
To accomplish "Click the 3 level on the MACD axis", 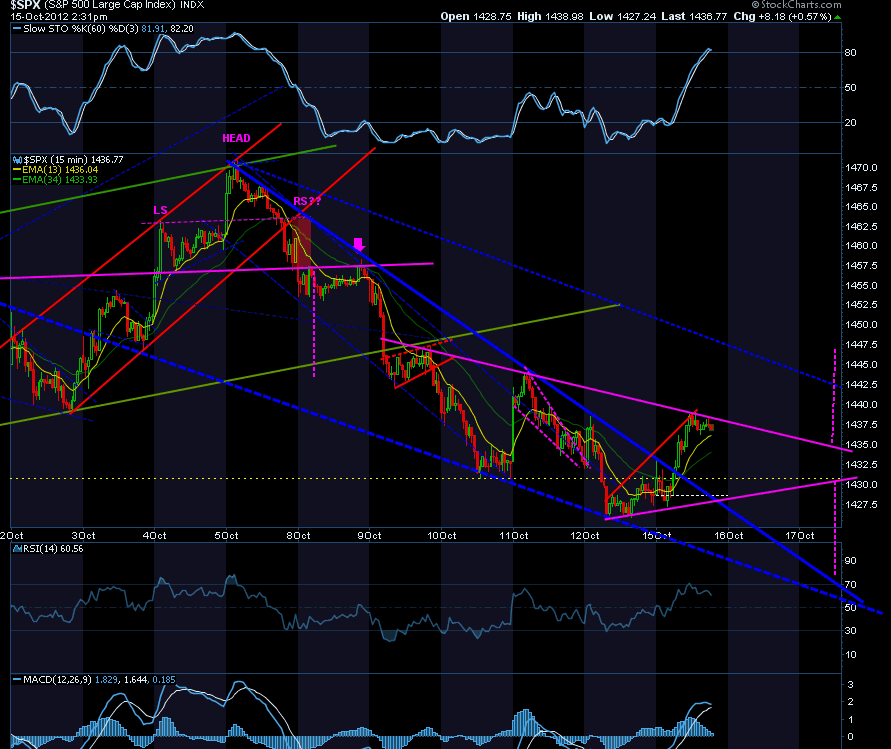I will click(x=851, y=685).
